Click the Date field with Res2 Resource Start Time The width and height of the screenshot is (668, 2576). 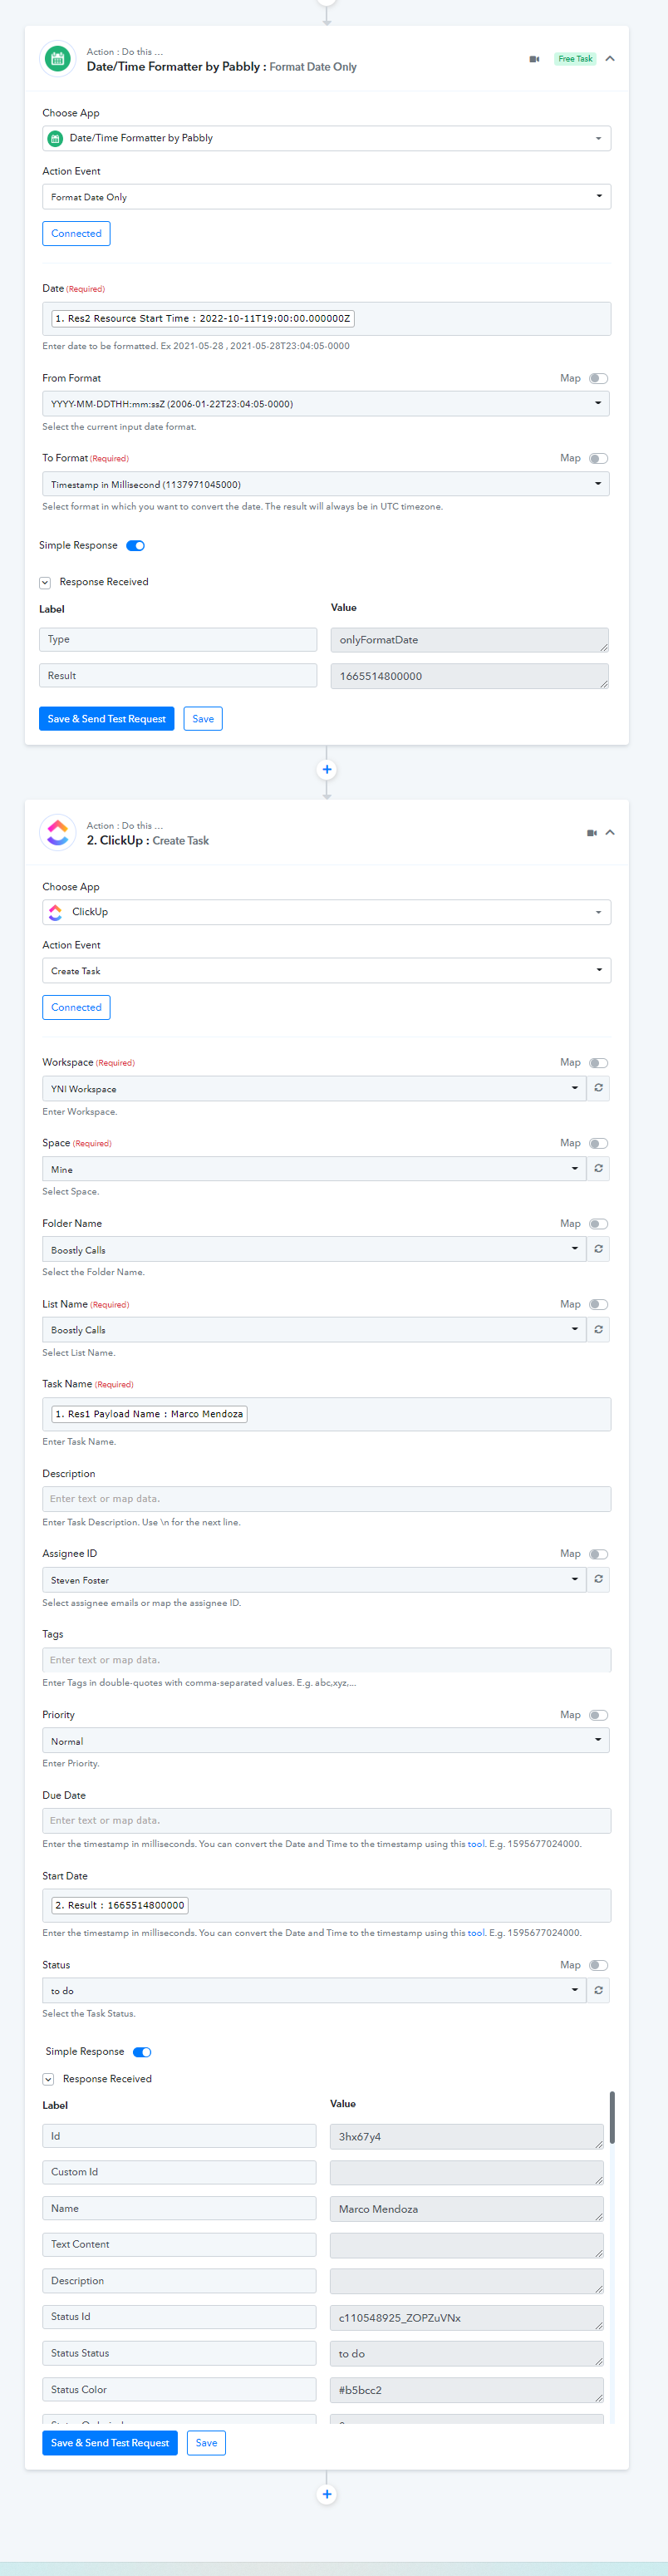326,319
